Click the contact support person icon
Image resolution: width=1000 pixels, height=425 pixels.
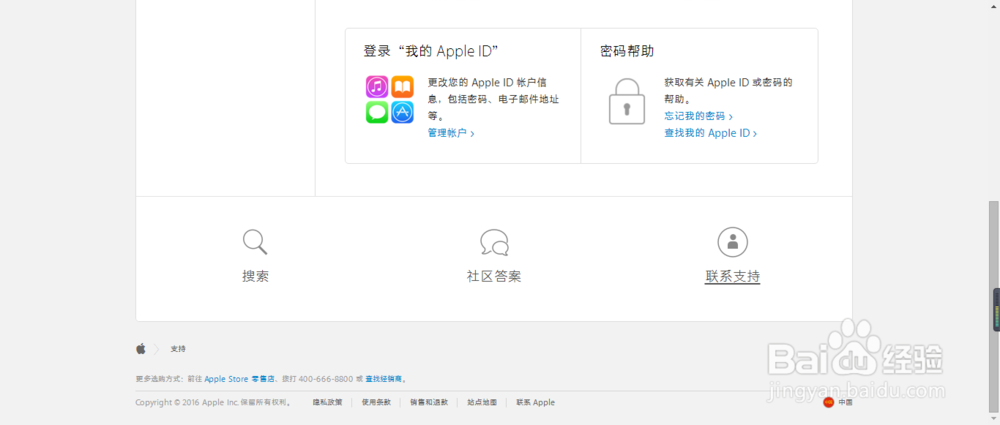pyautogui.click(x=733, y=241)
